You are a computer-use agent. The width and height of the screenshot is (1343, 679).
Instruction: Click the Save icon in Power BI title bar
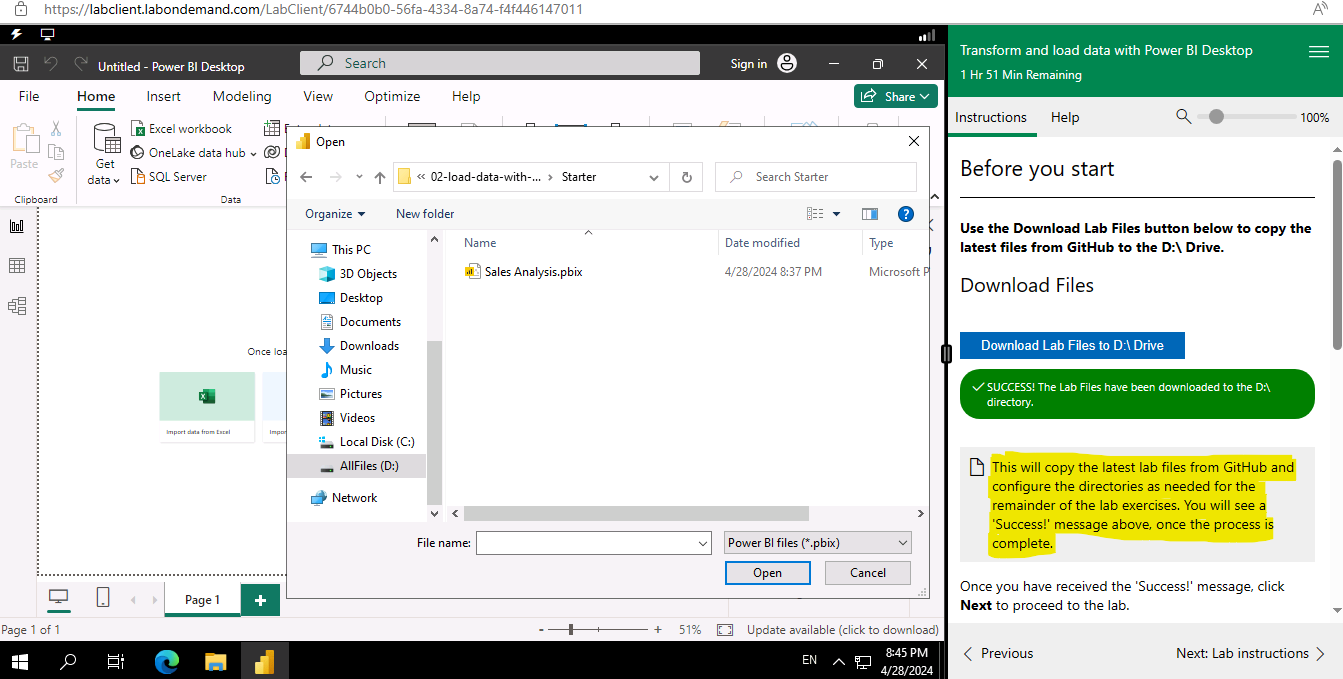pyautogui.click(x=21, y=64)
